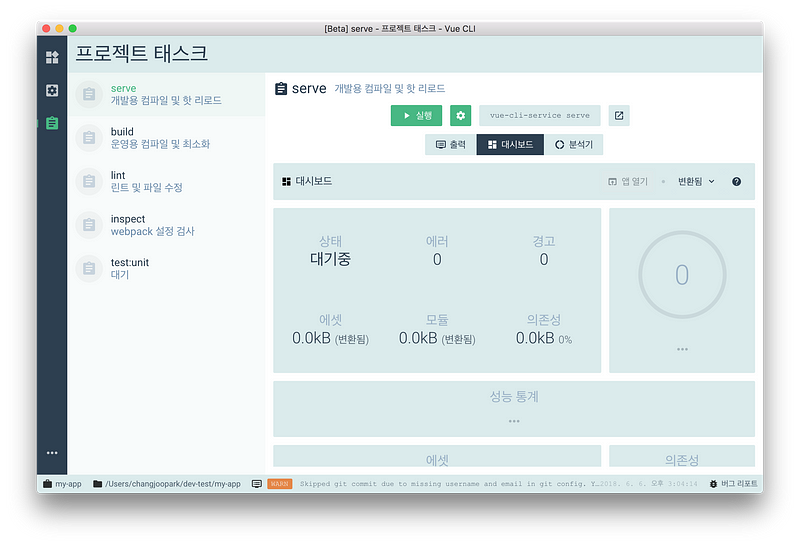Select the lint task

(166, 181)
